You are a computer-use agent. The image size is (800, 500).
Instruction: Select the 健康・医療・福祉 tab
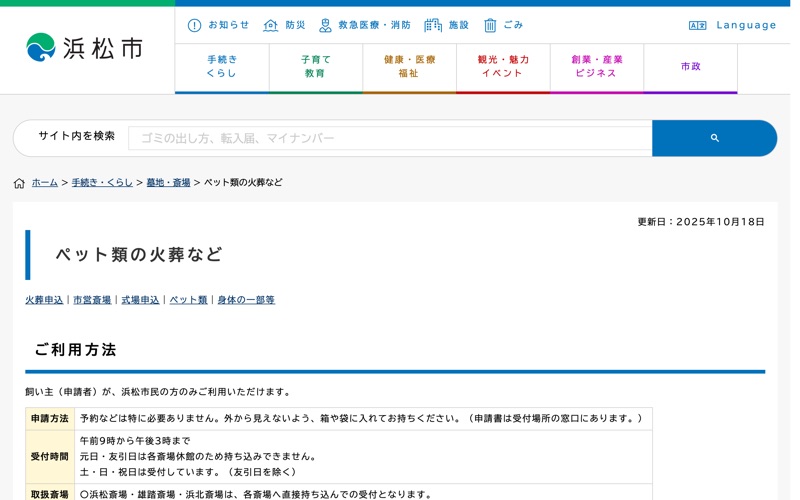click(x=409, y=66)
